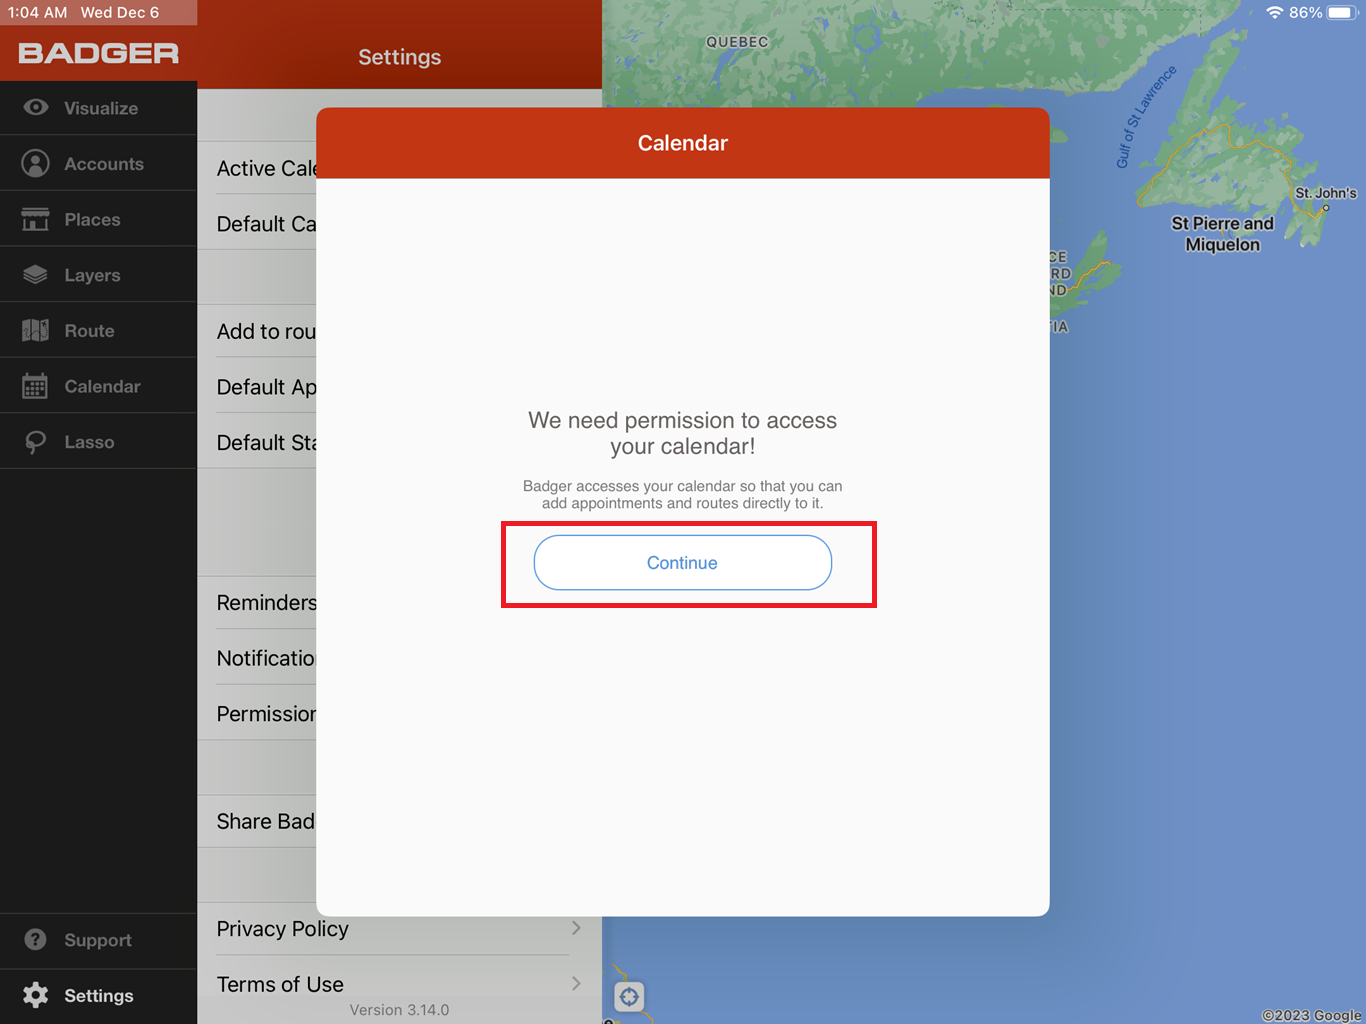Tap the current location button on the map

coord(630,996)
